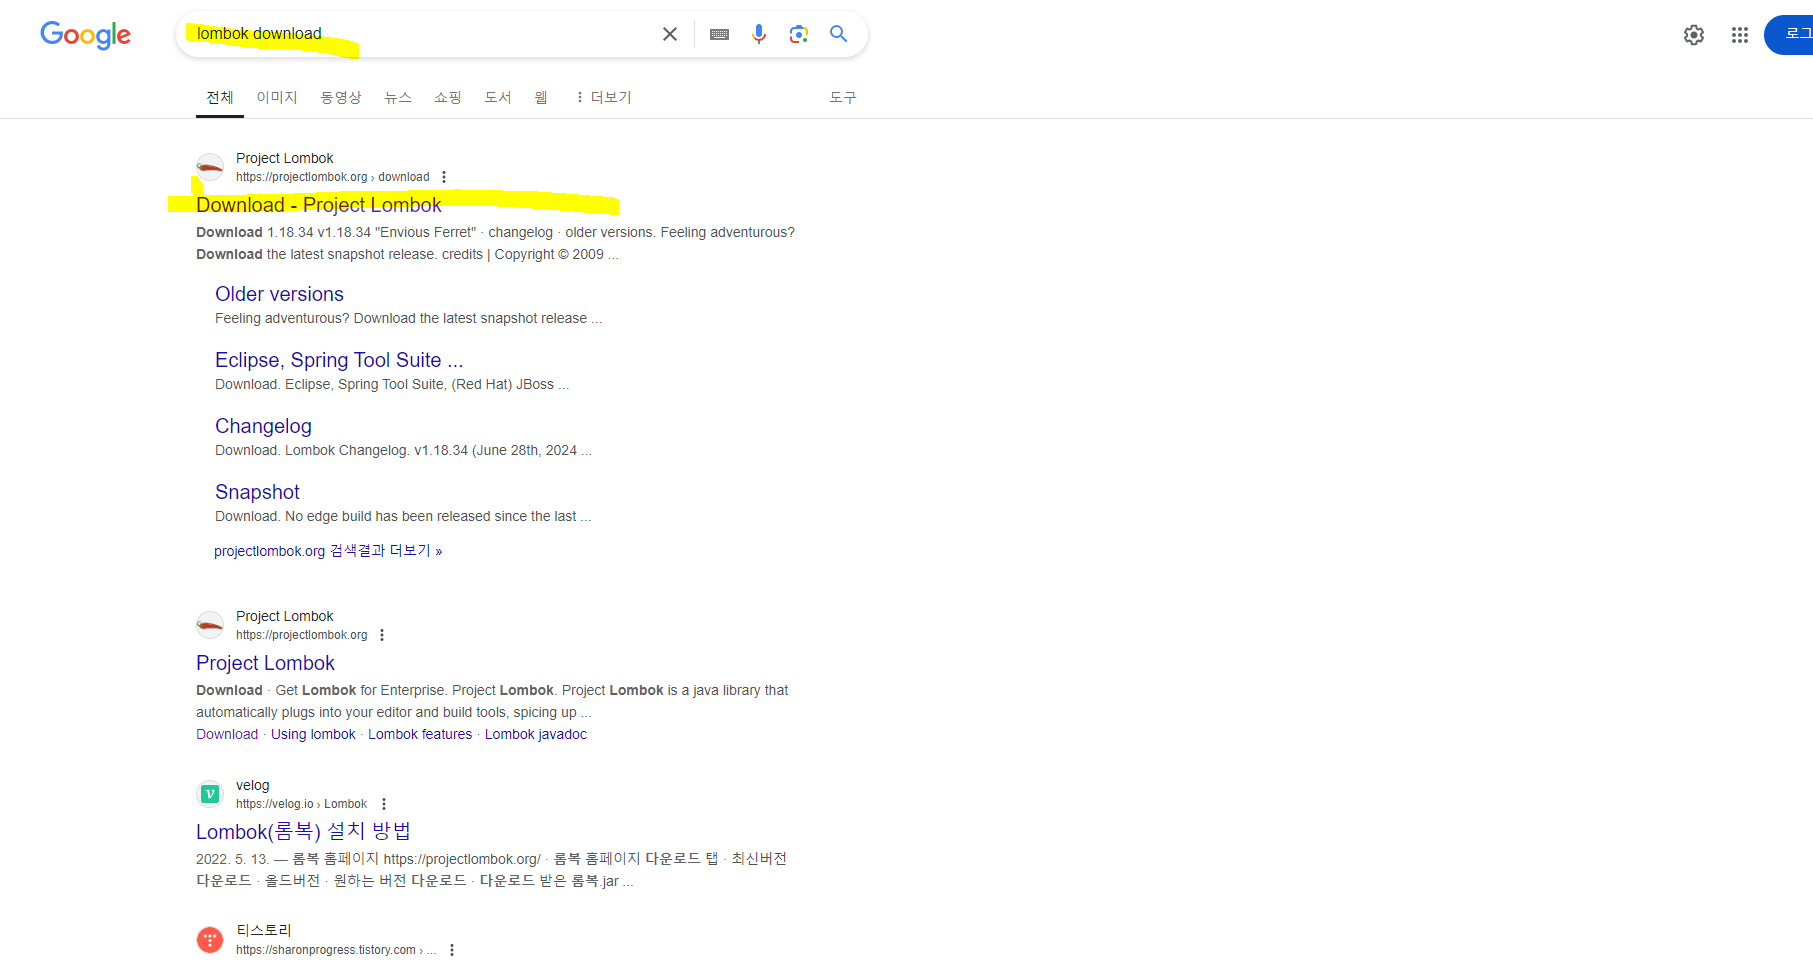
Task: Switch to the 이미지 tab
Action: coord(277,97)
